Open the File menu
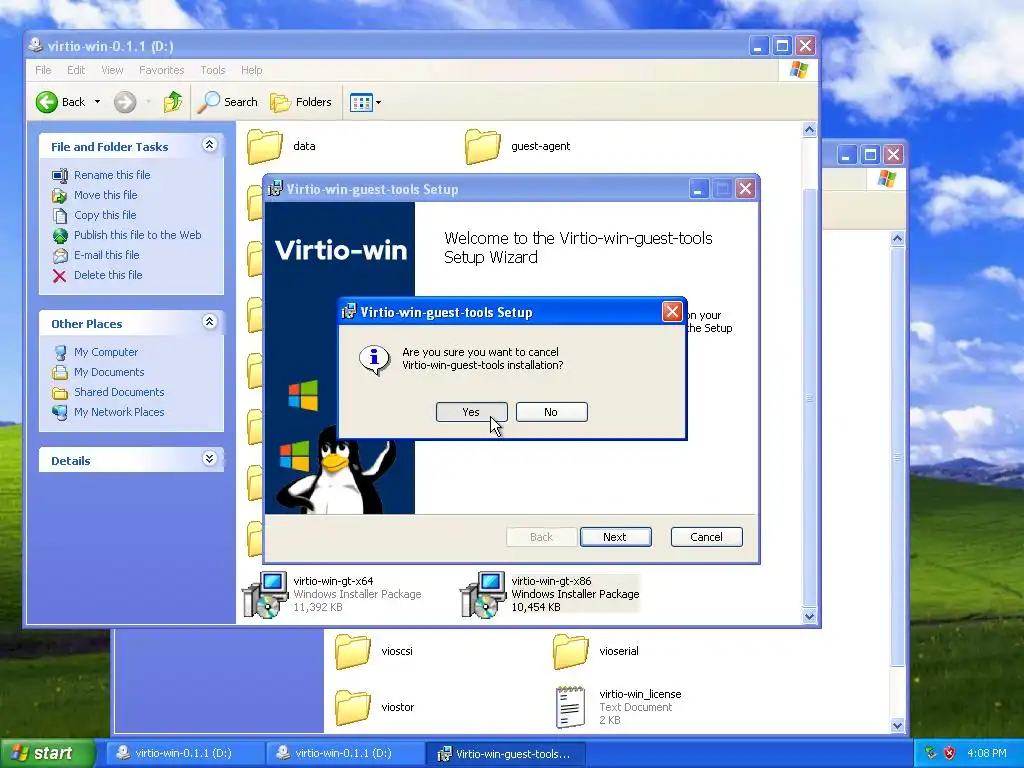Screen dimensions: 1024x768 point(43,70)
